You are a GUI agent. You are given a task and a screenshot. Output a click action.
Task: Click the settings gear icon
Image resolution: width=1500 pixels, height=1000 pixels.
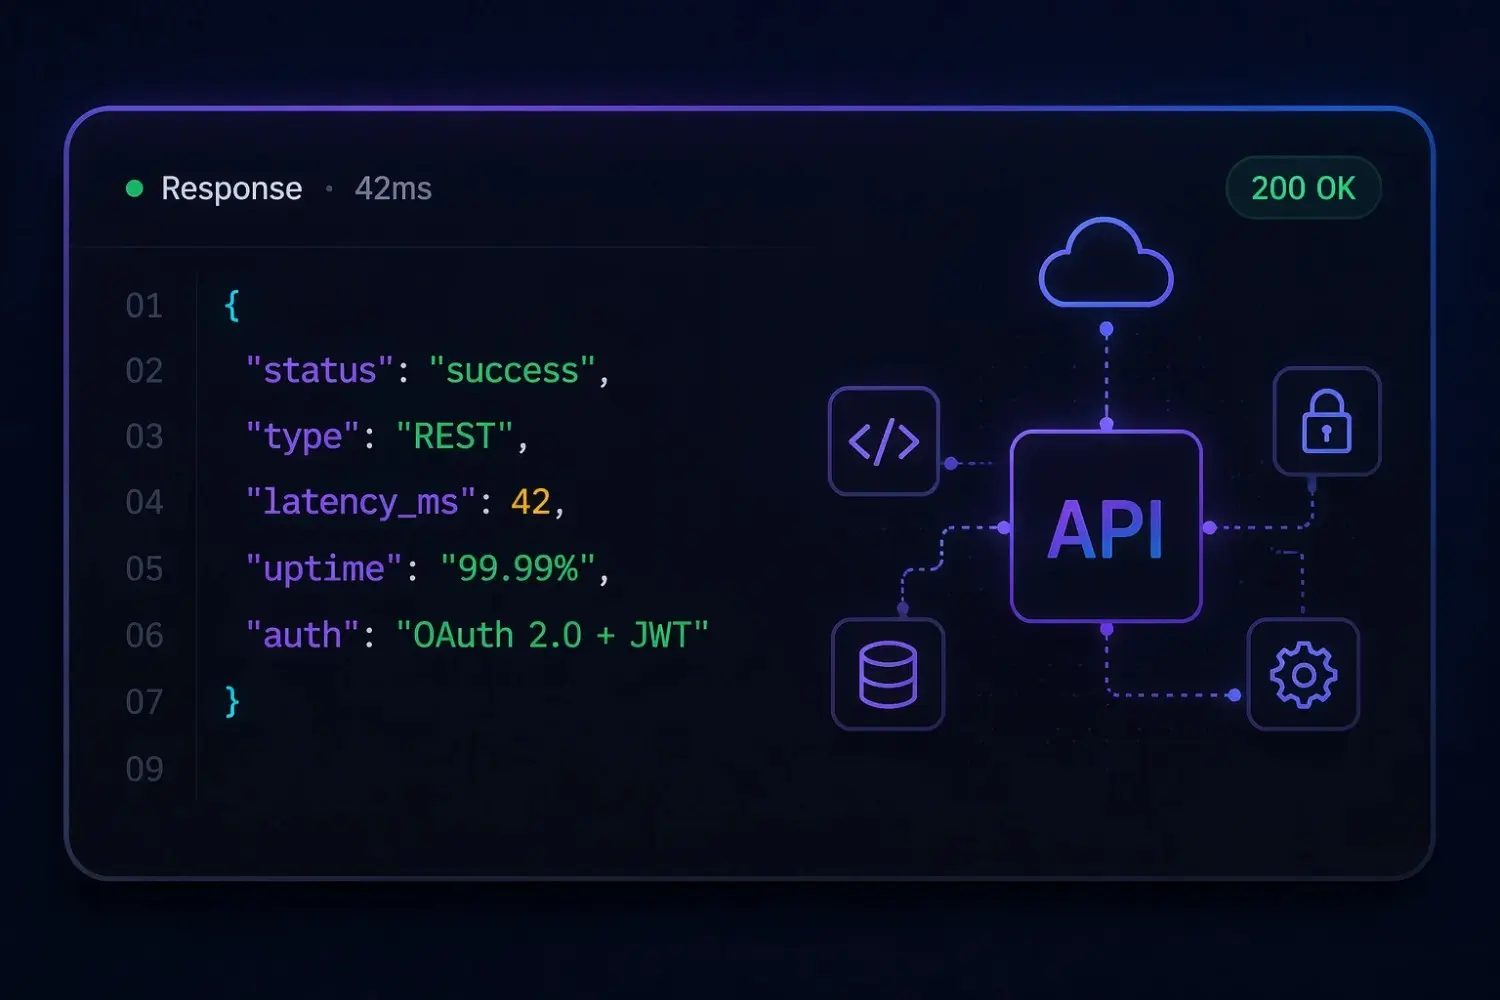point(1303,675)
